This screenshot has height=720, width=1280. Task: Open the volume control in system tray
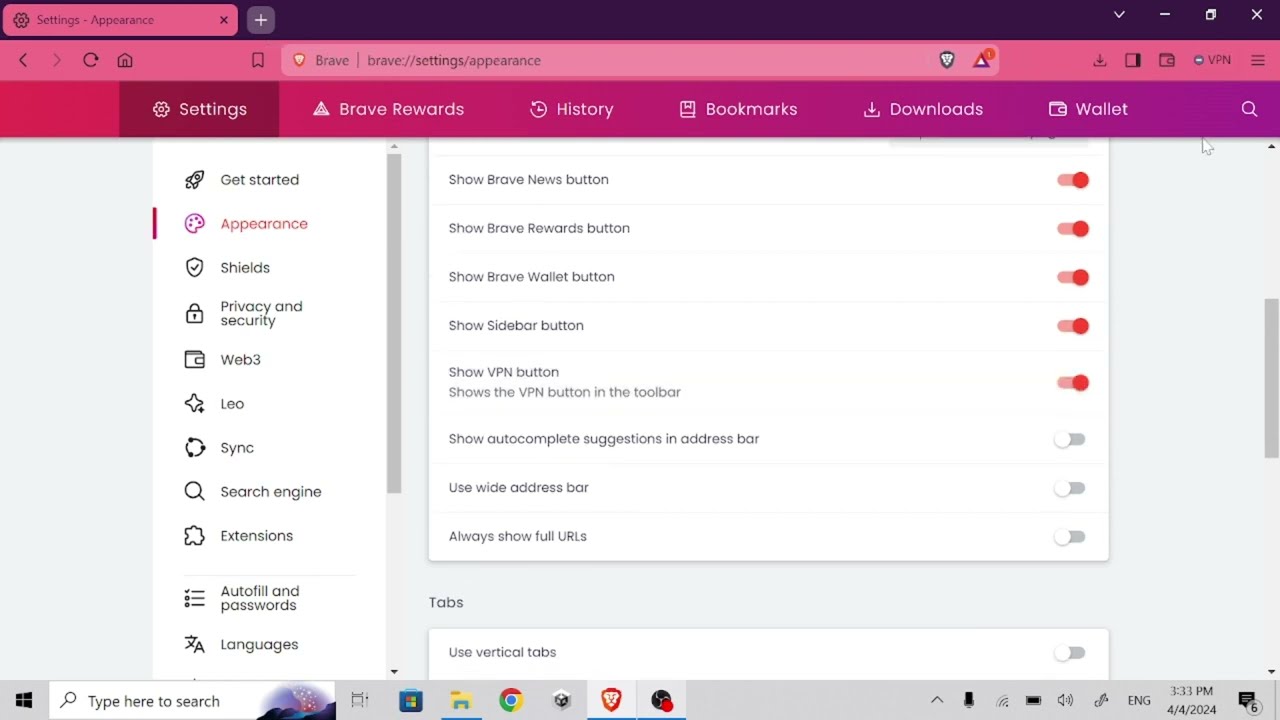click(x=1066, y=701)
